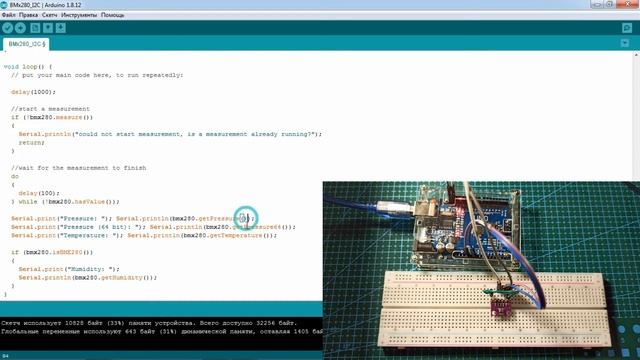Click the console line 'Глобальные переменные используют'
Viewport: 640px width, 360px height.
(x=162, y=331)
